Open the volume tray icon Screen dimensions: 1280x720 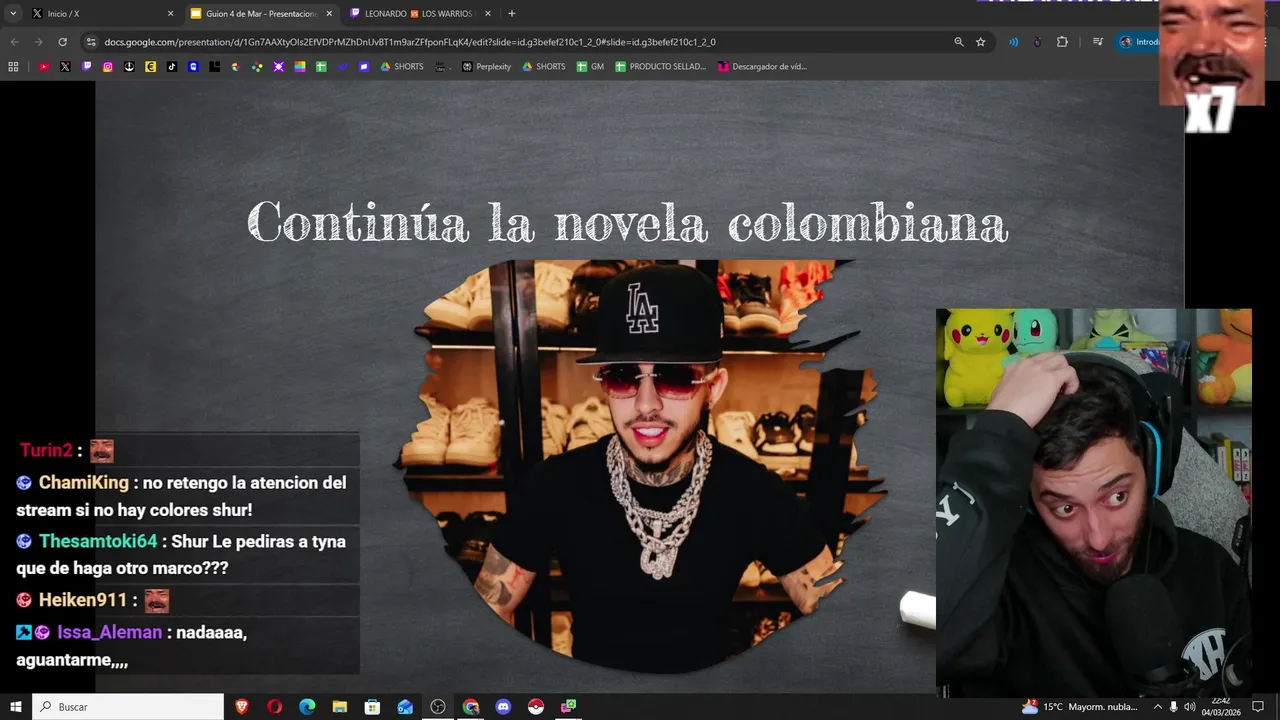[1192, 707]
